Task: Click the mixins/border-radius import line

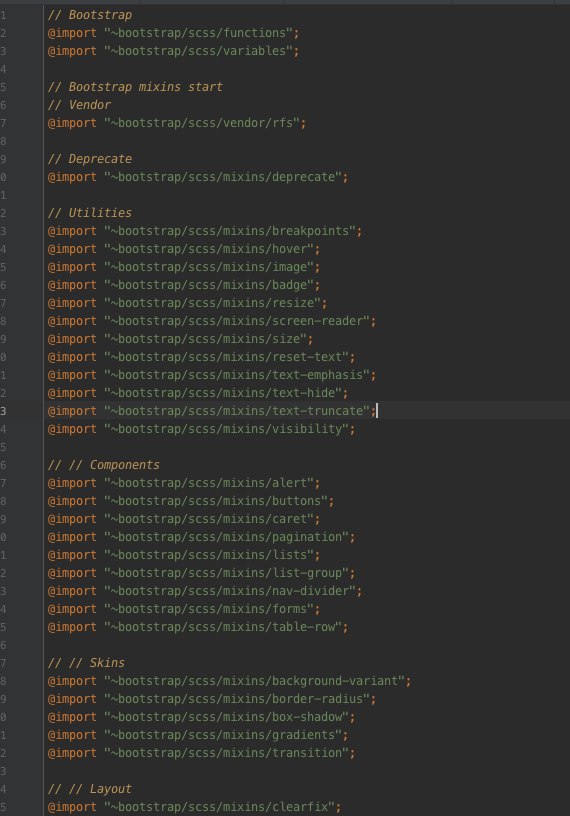Action: coord(212,699)
